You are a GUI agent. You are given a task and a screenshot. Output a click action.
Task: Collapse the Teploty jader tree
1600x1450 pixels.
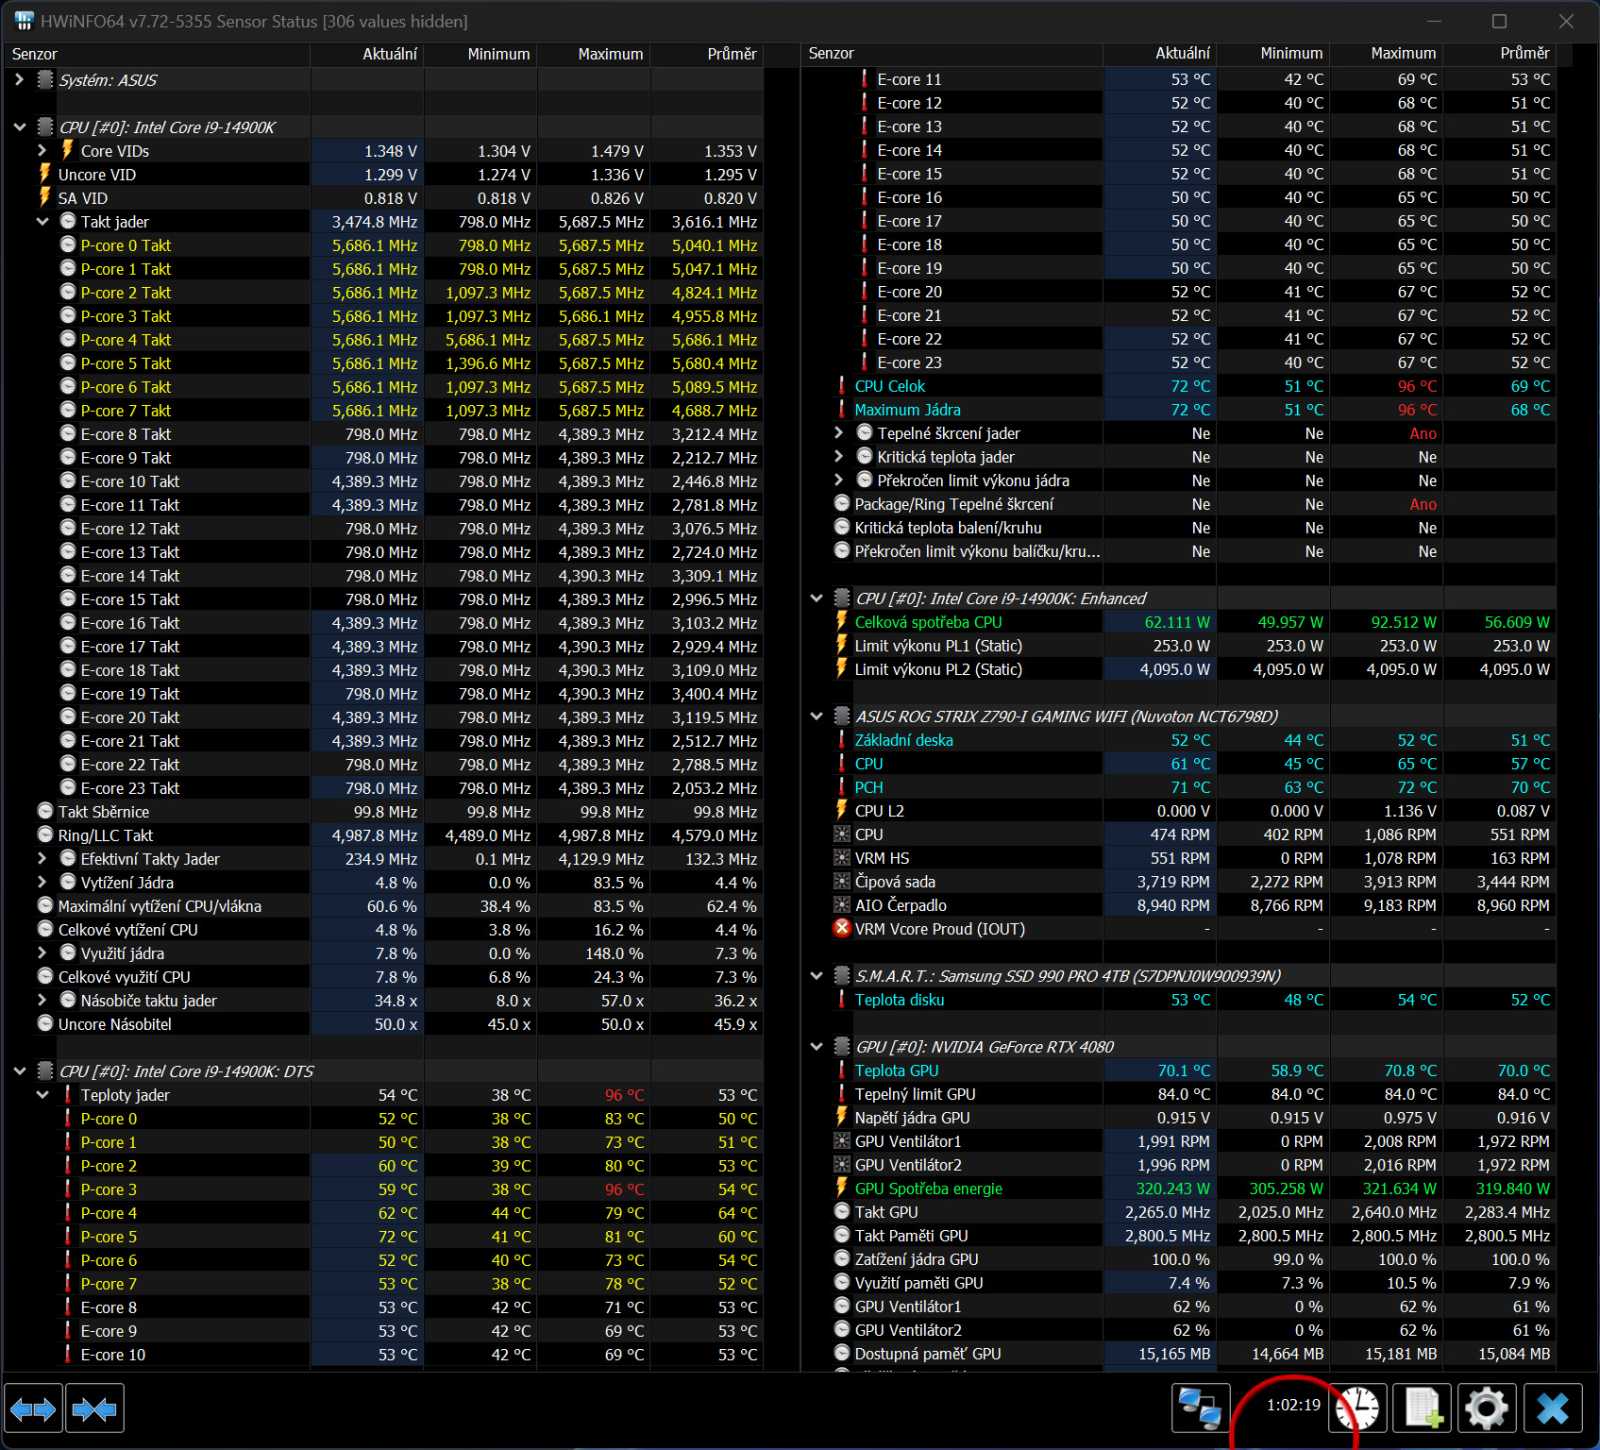tap(42, 1095)
